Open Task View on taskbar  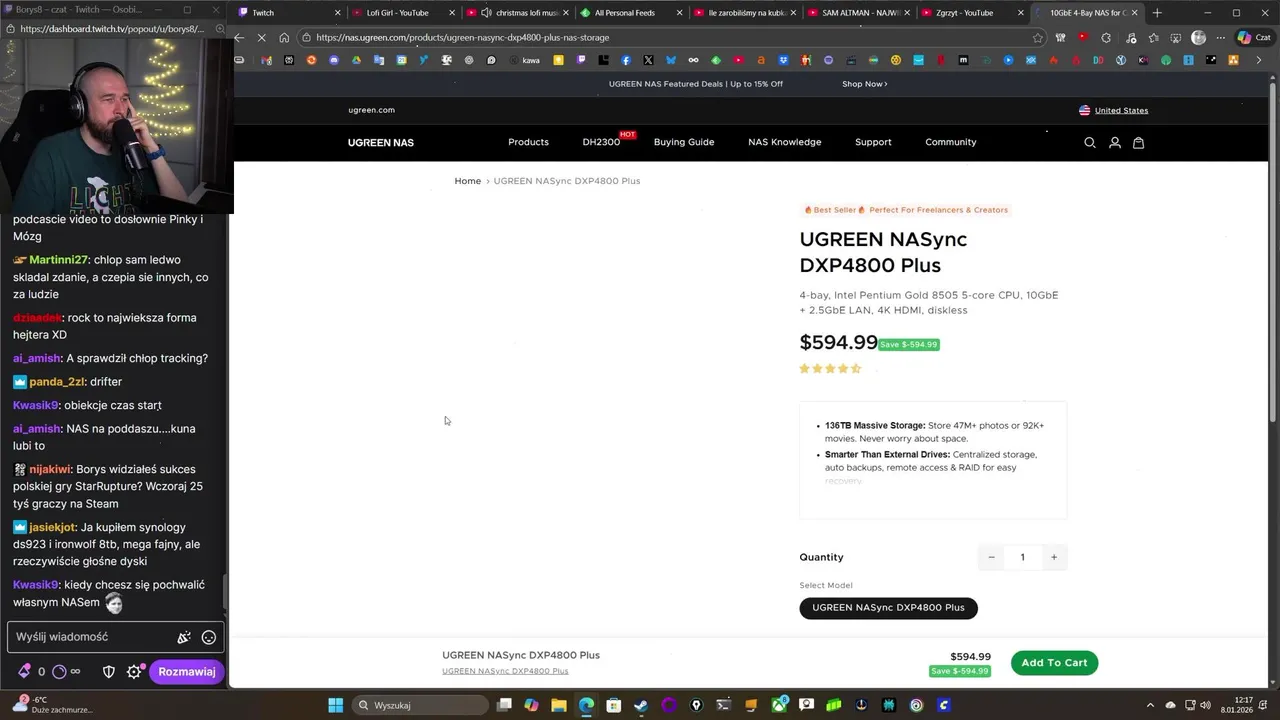click(x=504, y=705)
